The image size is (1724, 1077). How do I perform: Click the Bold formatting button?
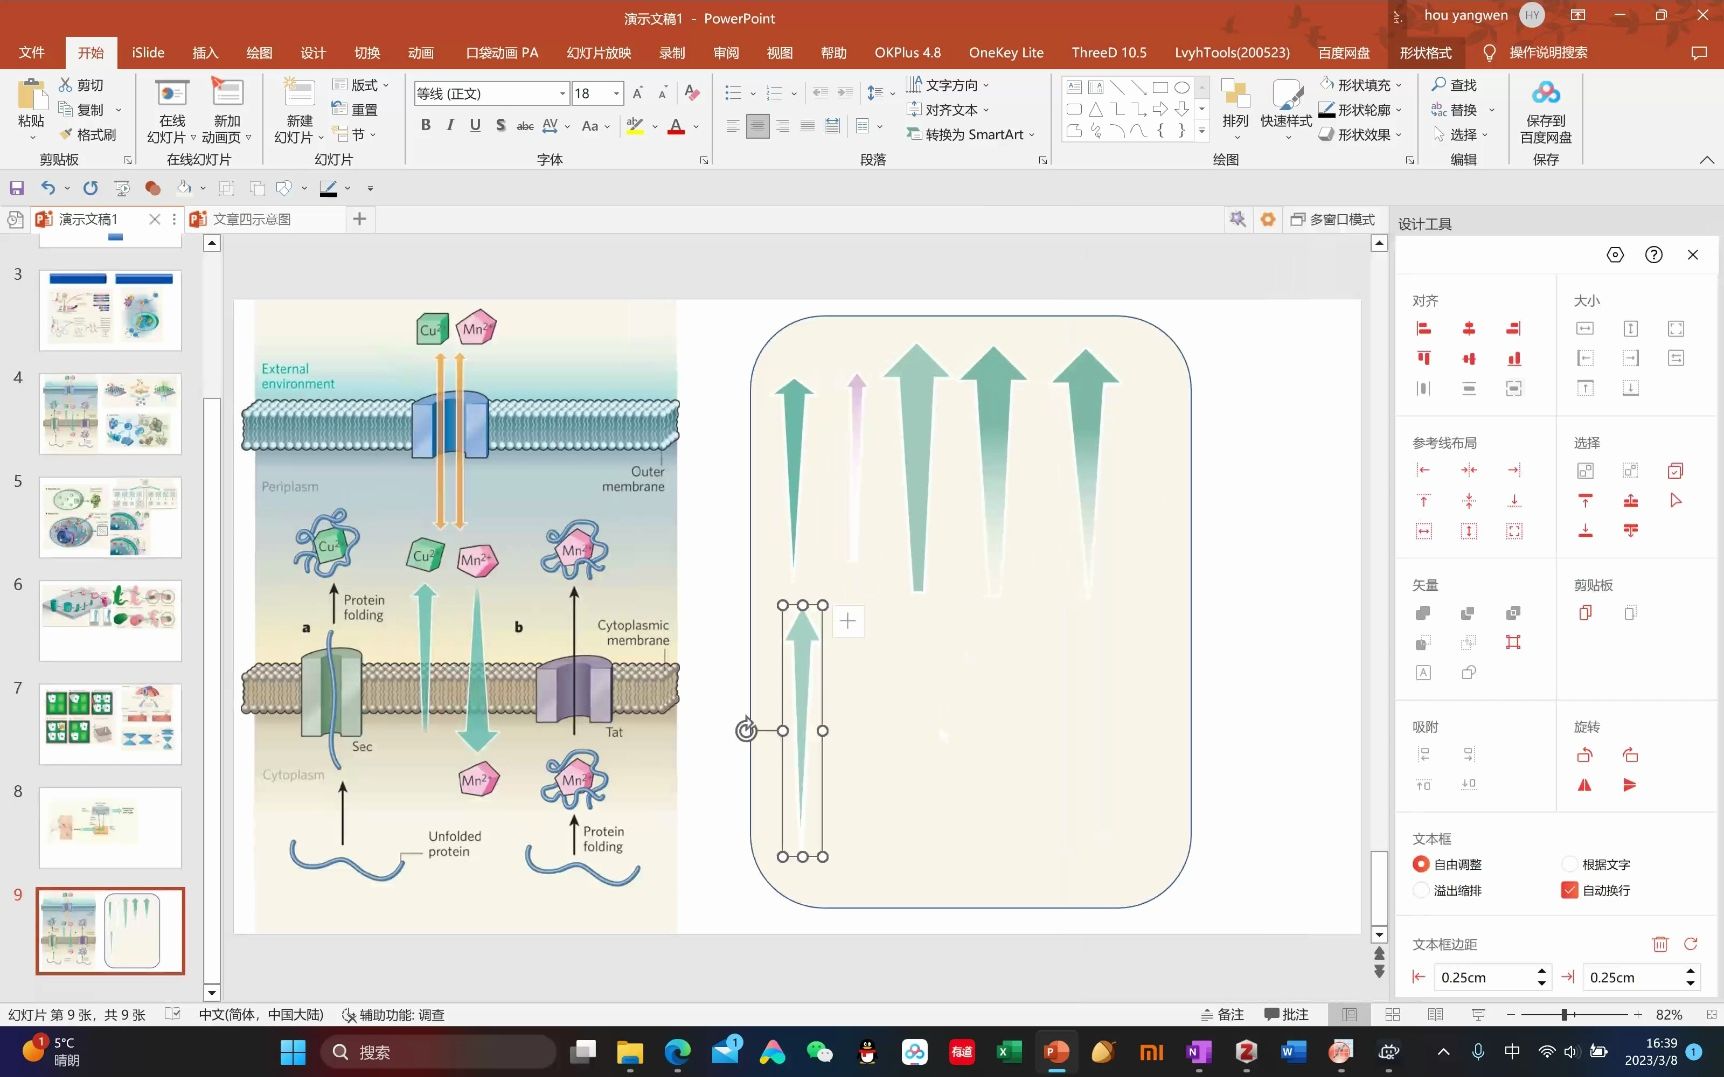pyautogui.click(x=425, y=125)
